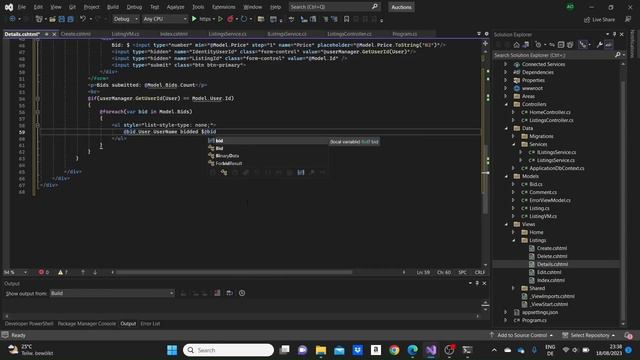Image resolution: width=640 pixels, height=360 pixels.
Task: Click Collapse All icon in Solution Explorer toolbar
Action: [x=561, y=44]
